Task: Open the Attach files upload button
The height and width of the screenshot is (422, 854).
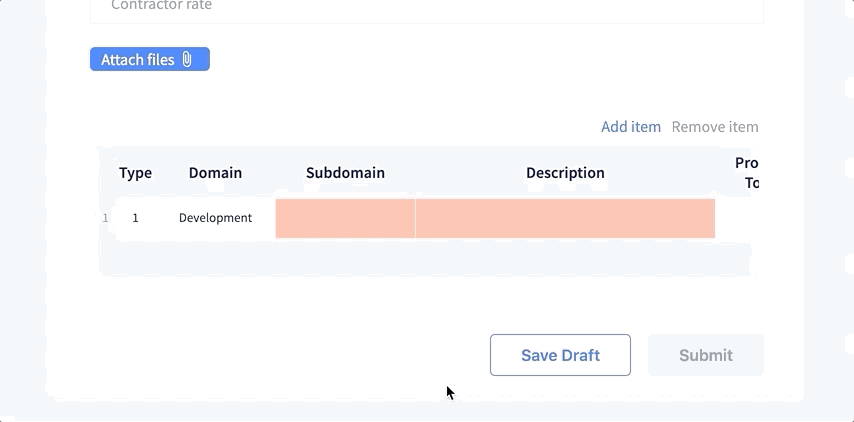Action: (150, 59)
